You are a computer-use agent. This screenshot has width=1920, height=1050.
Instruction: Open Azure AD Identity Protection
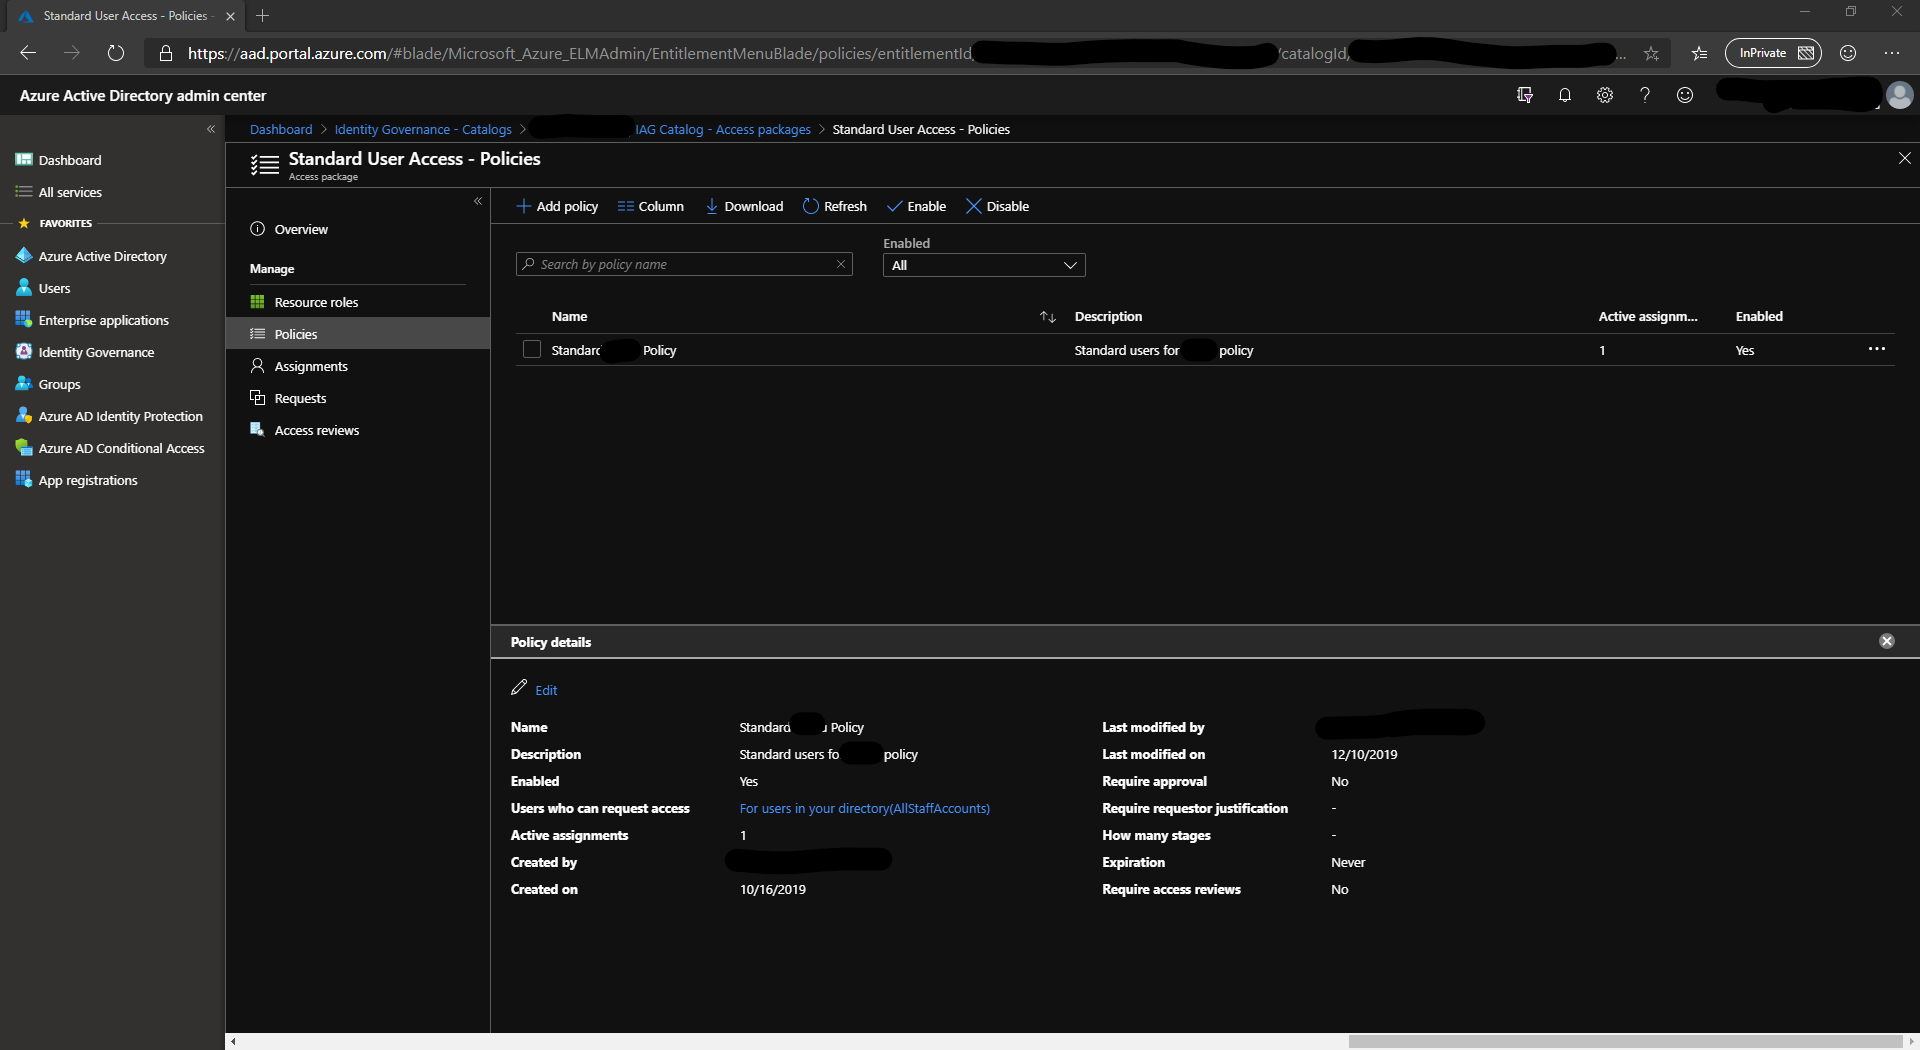(120, 416)
